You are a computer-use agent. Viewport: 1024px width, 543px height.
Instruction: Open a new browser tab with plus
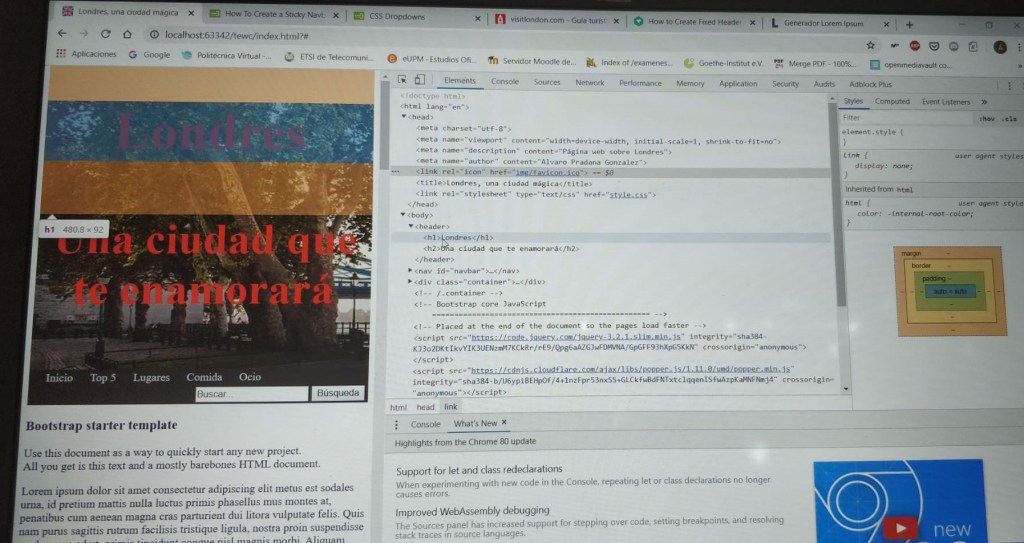pos(909,24)
